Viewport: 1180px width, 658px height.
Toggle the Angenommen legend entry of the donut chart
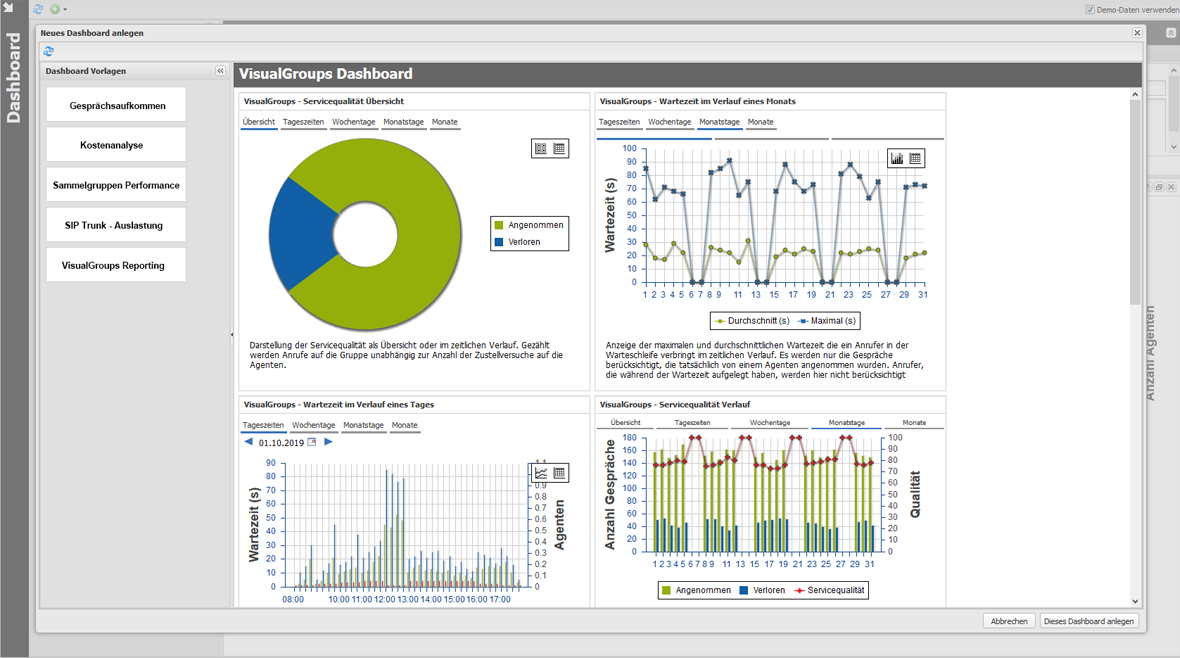tap(529, 225)
